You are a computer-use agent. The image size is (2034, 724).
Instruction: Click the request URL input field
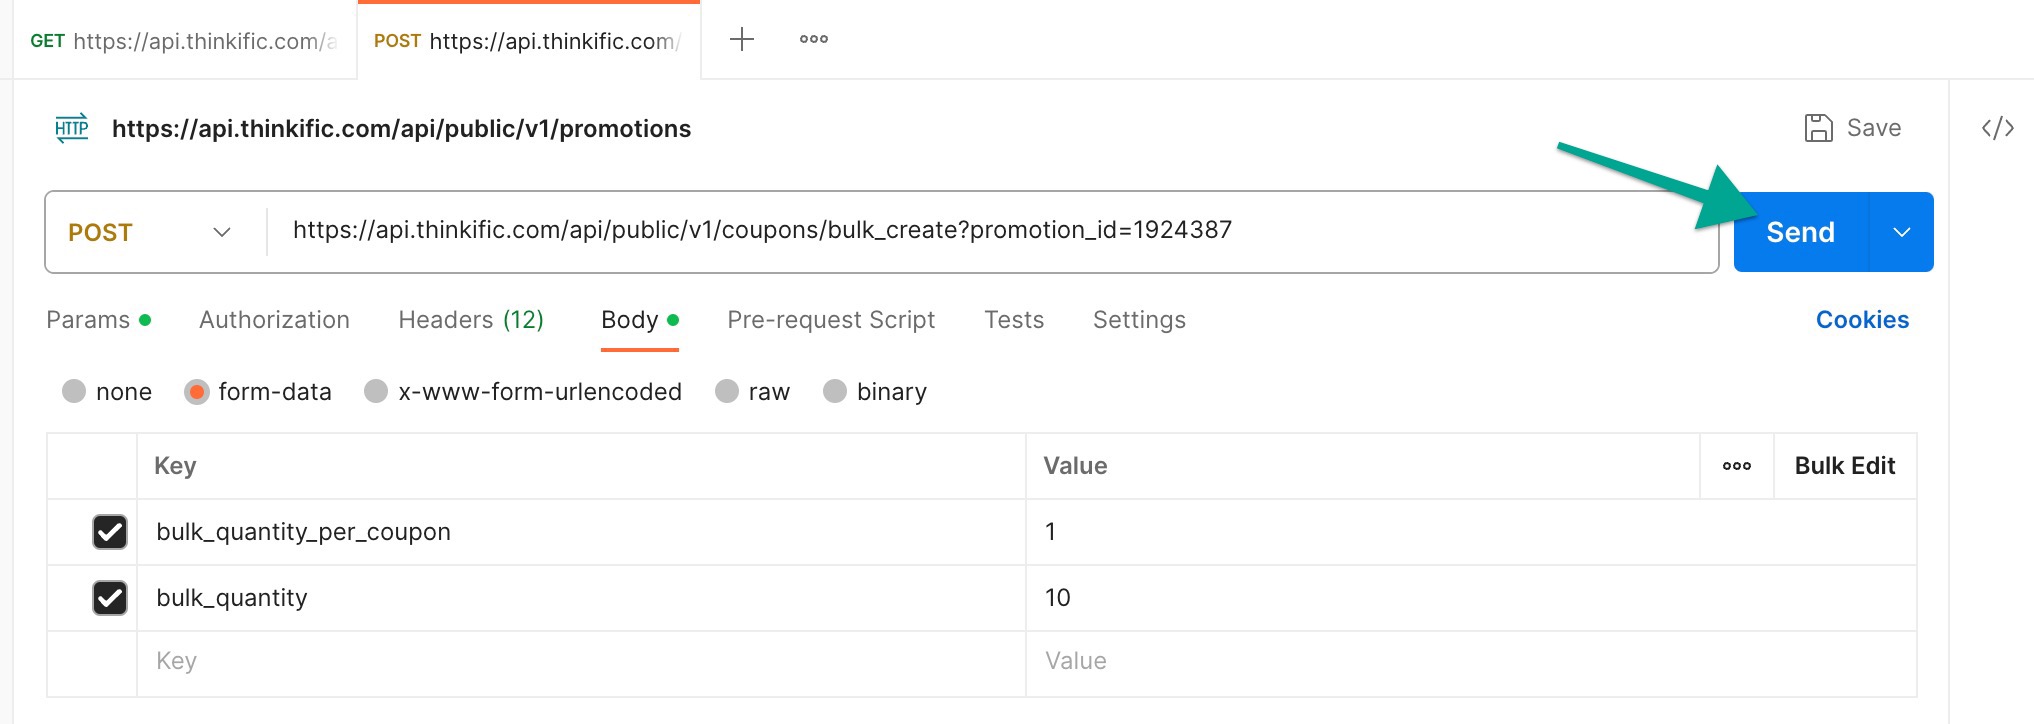pos(992,231)
